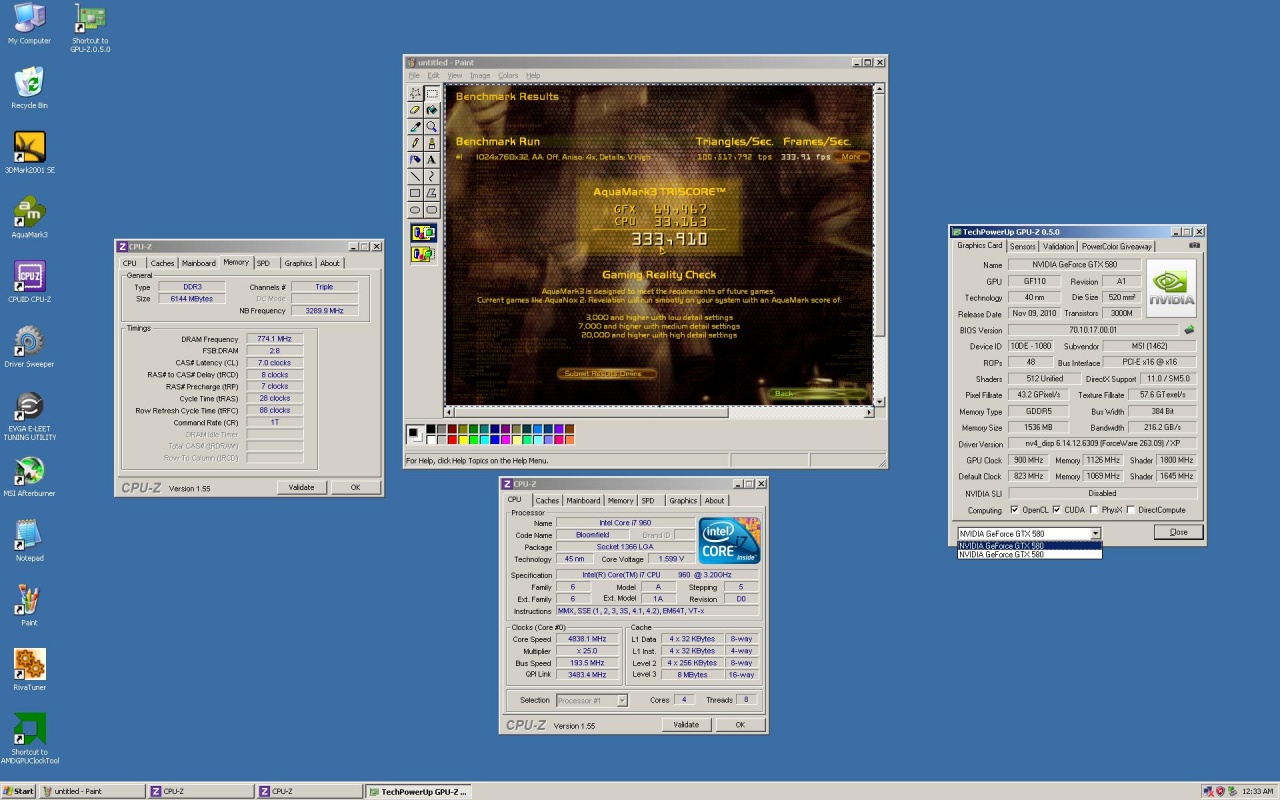The image size is (1280, 800).
Task: Choose the Magnifier tool in Paint
Action: (432, 127)
